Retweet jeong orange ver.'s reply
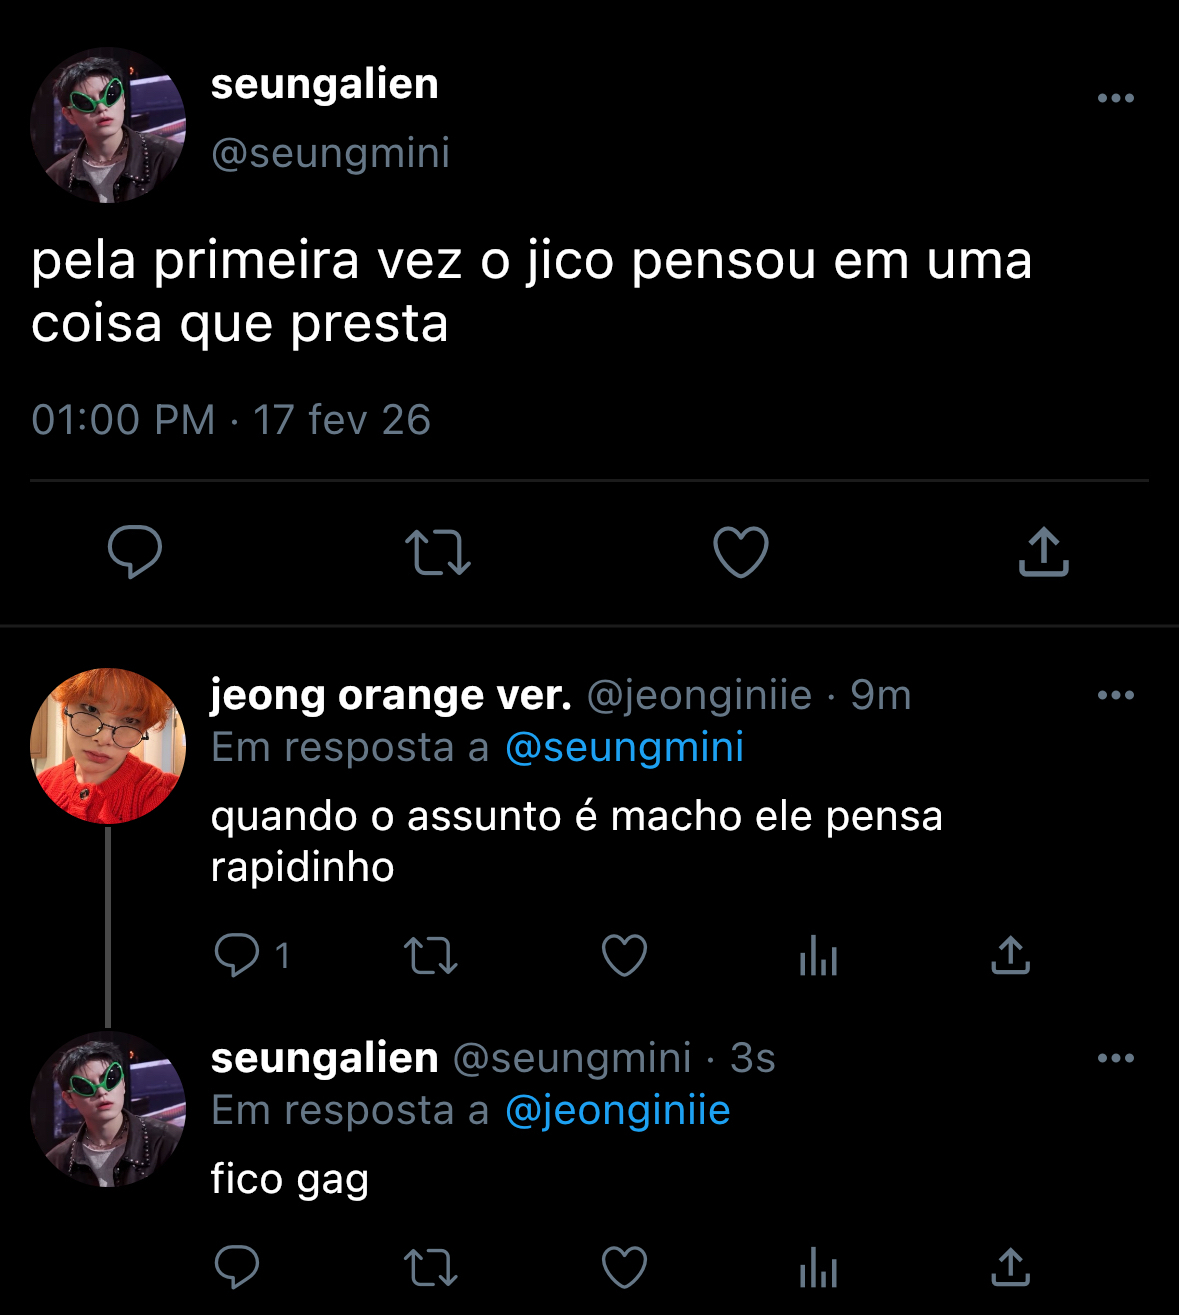The width and height of the screenshot is (1179, 1315). 431,956
